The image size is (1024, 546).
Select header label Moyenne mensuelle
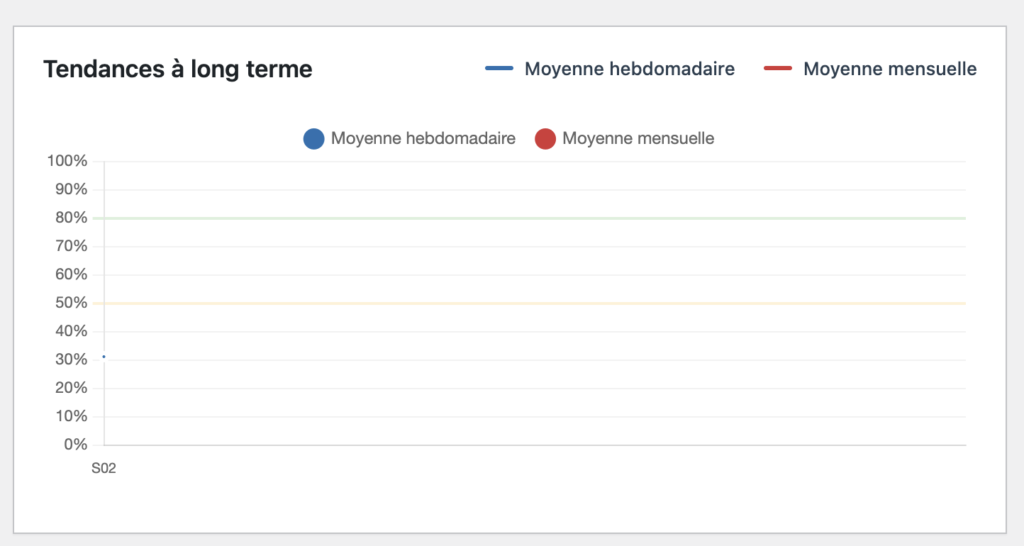(890, 69)
